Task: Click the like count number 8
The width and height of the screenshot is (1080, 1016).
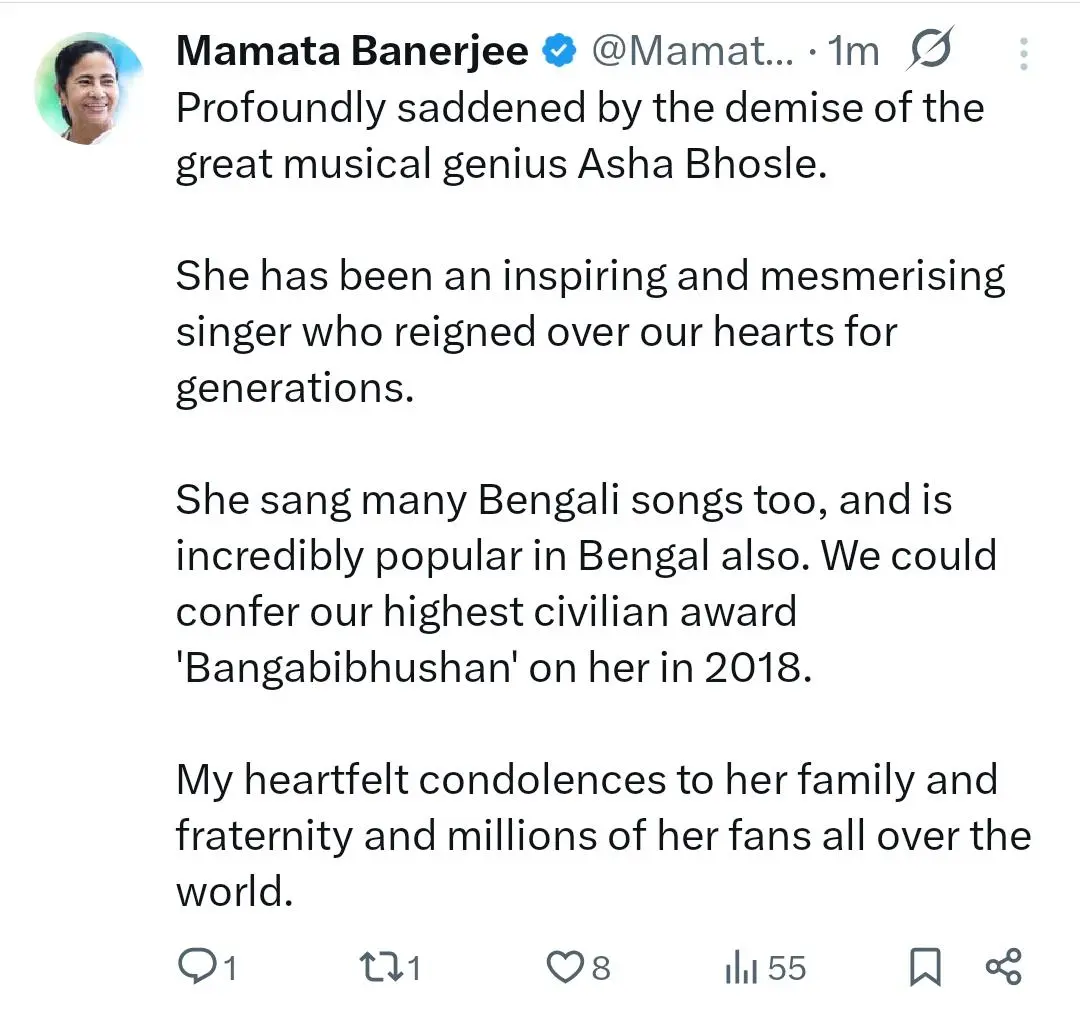Action: click(x=601, y=967)
